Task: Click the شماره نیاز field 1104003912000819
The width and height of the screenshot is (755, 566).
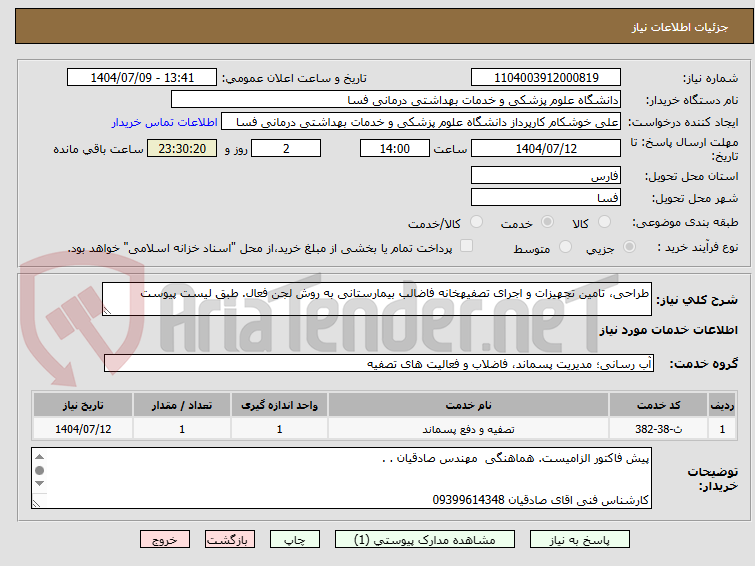Action: point(546,78)
